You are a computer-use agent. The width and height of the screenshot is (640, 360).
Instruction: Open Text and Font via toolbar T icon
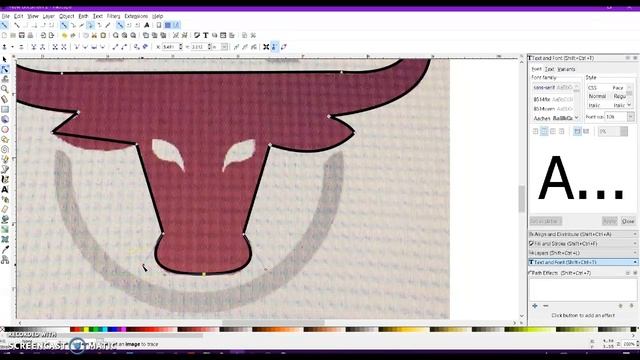(x=206, y=36)
